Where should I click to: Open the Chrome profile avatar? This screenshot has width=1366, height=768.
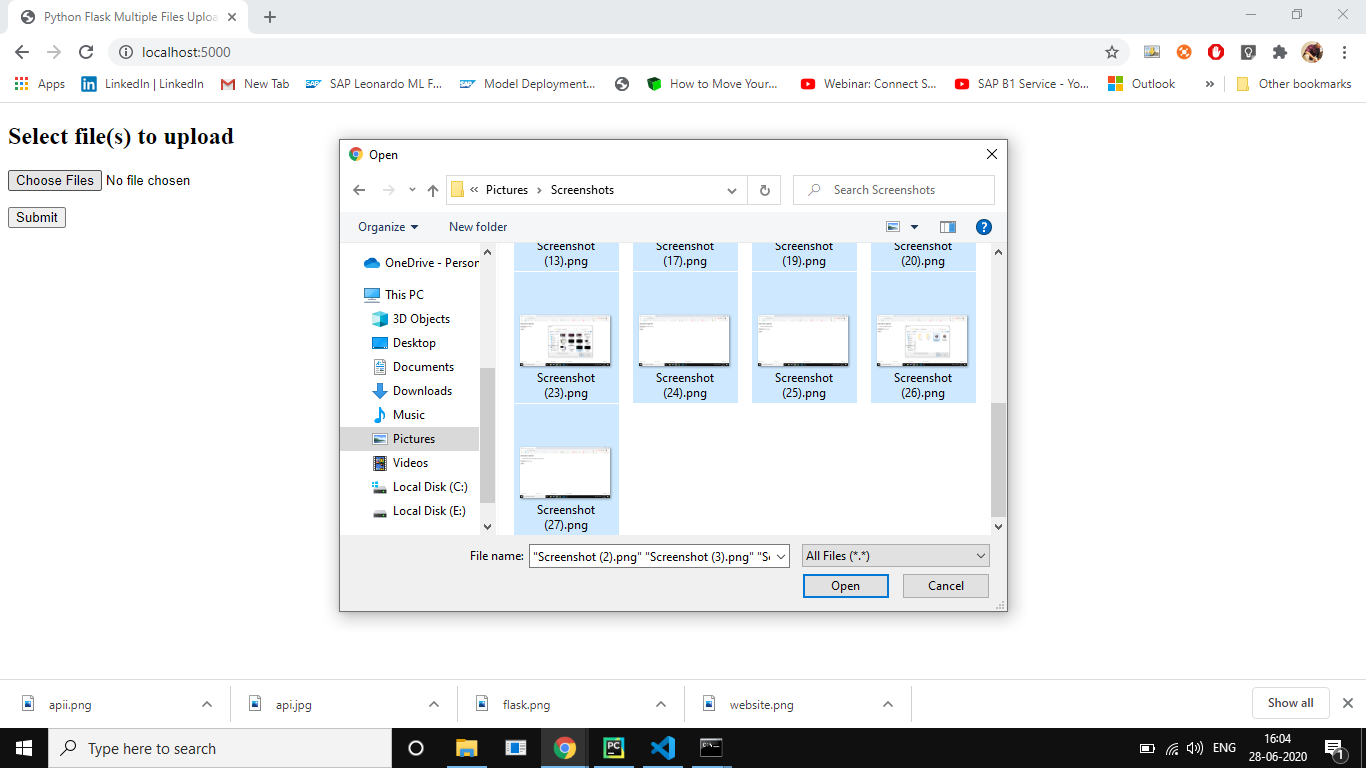click(x=1312, y=52)
